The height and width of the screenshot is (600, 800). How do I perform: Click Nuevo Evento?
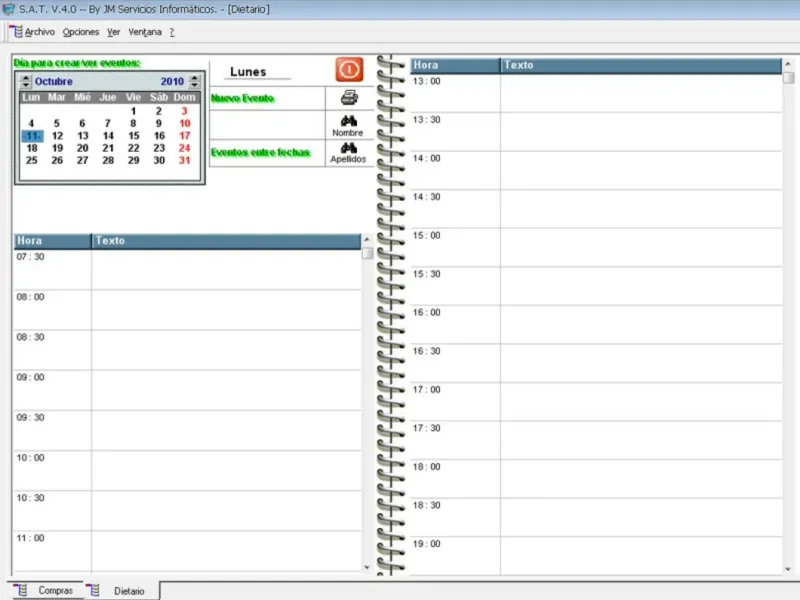click(242, 98)
